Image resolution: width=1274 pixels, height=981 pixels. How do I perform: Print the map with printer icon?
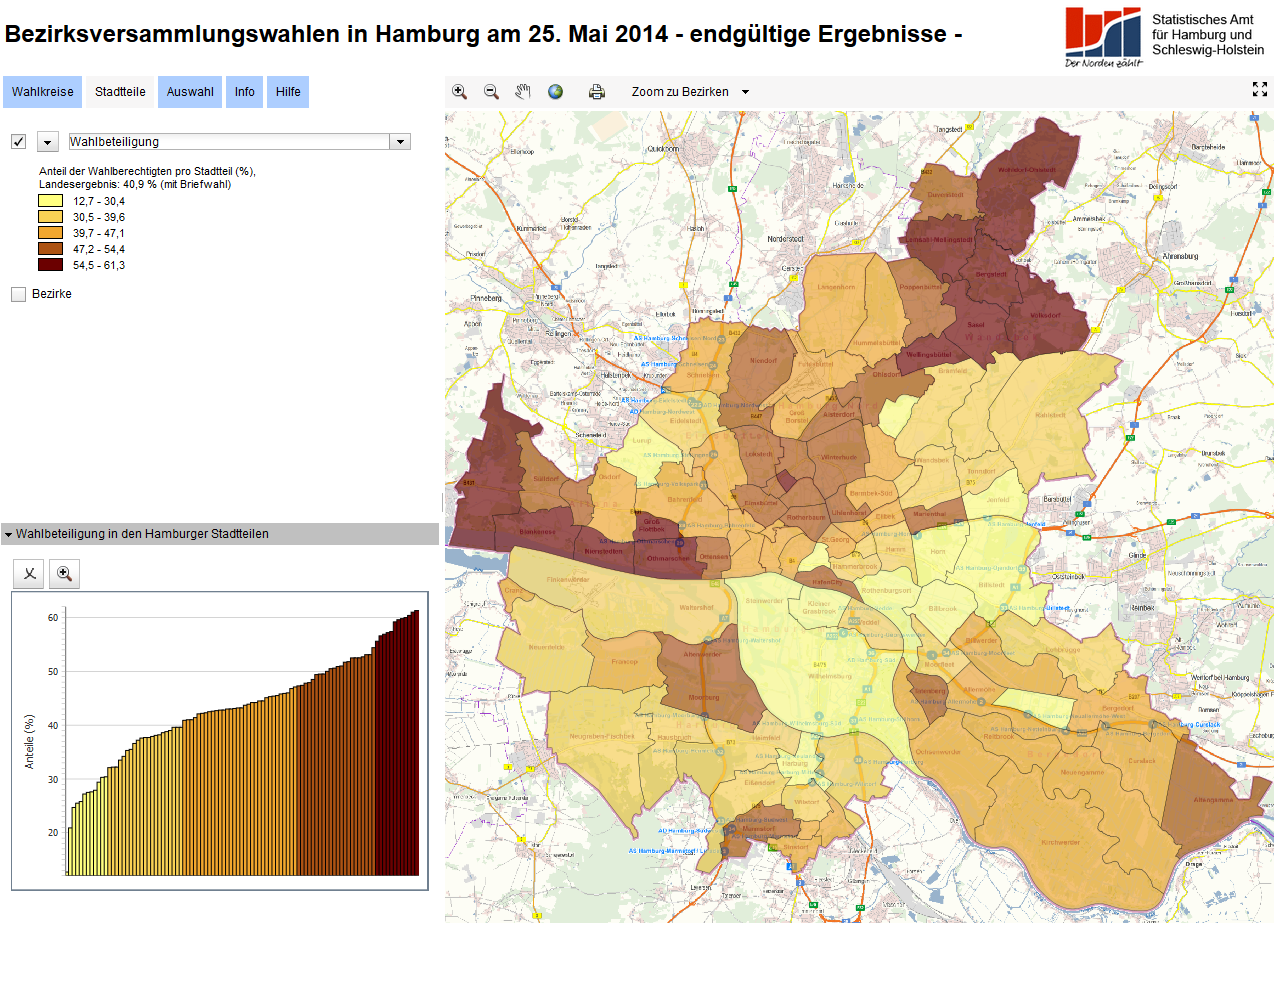tap(597, 92)
